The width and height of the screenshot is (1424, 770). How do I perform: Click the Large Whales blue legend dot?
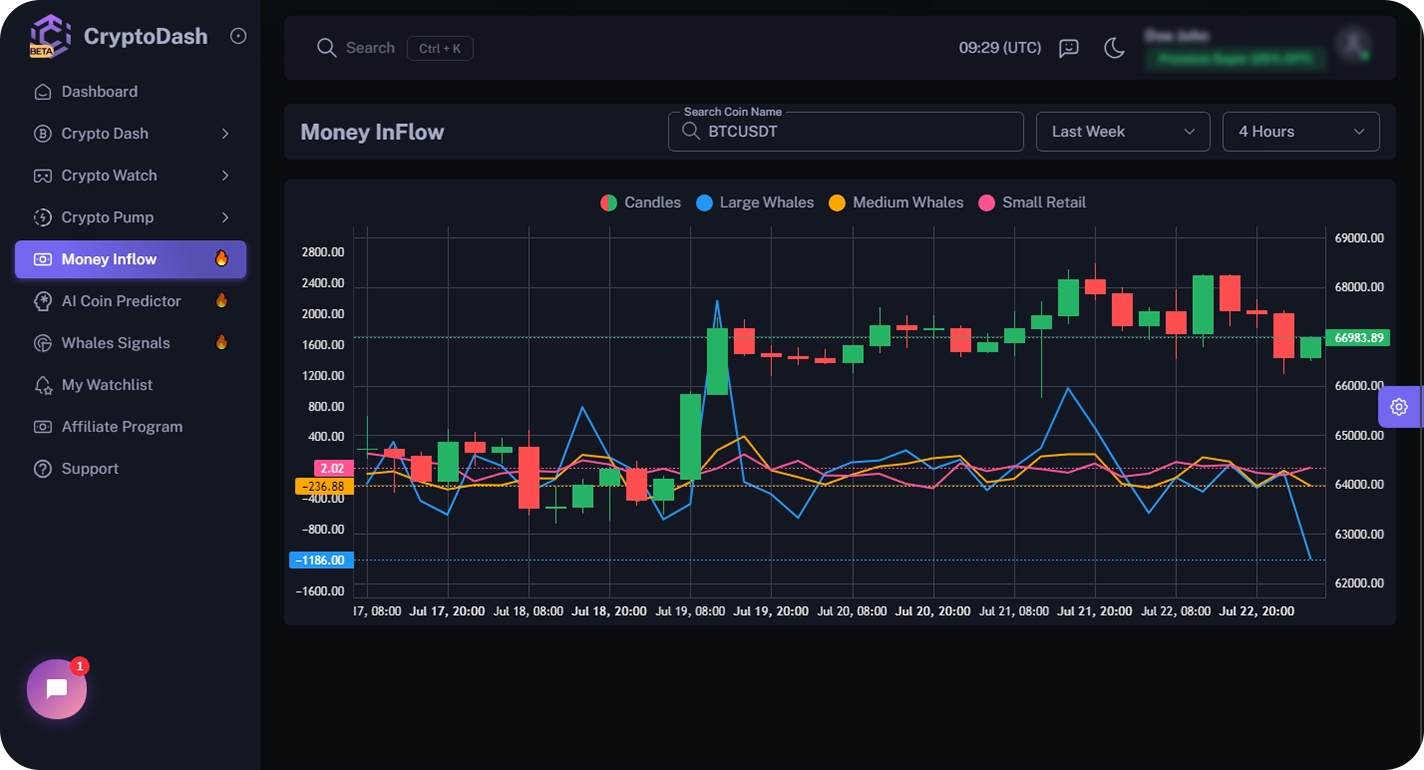[x=704, y=203]
